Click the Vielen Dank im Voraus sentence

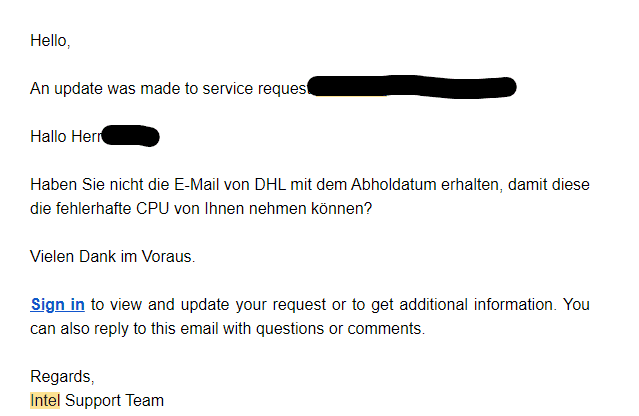[112, 257]
